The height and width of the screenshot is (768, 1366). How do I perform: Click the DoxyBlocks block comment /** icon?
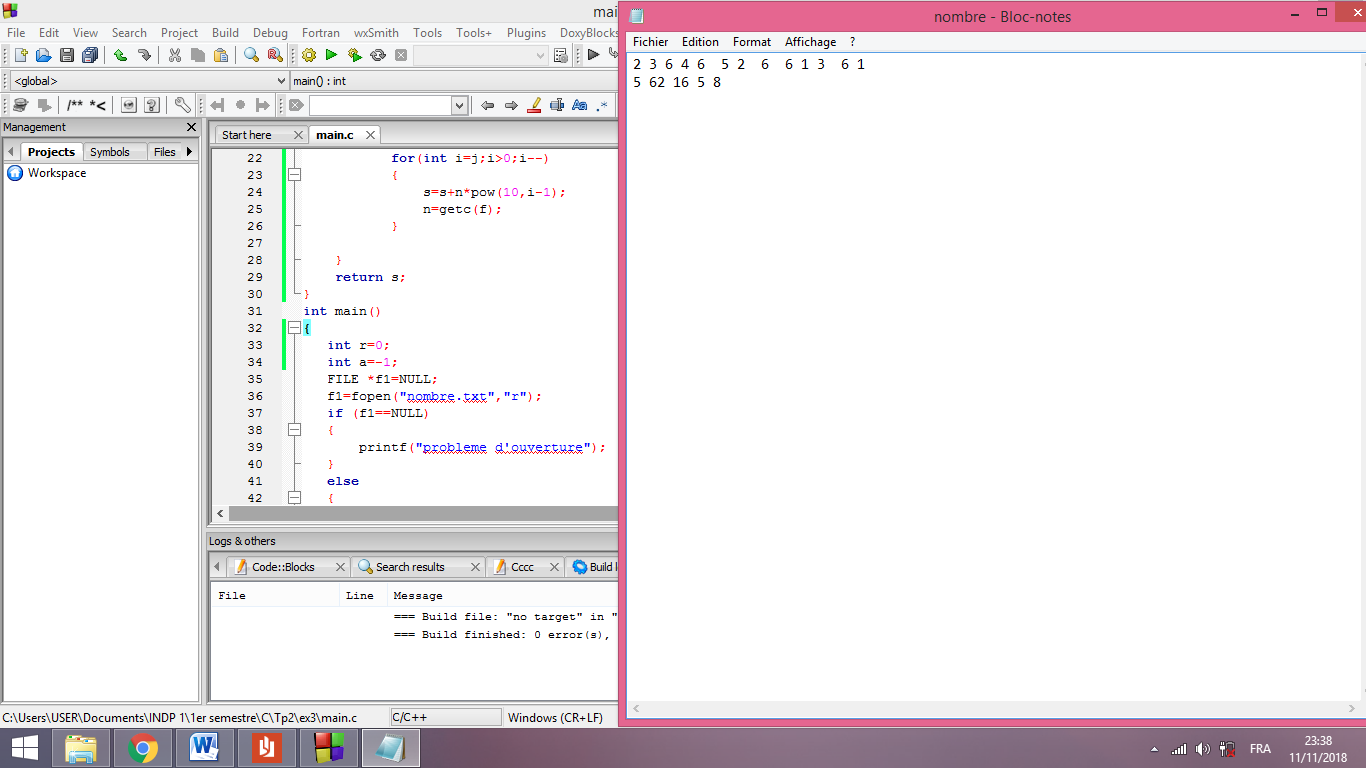pyautogui.click(x=75, y=105)
